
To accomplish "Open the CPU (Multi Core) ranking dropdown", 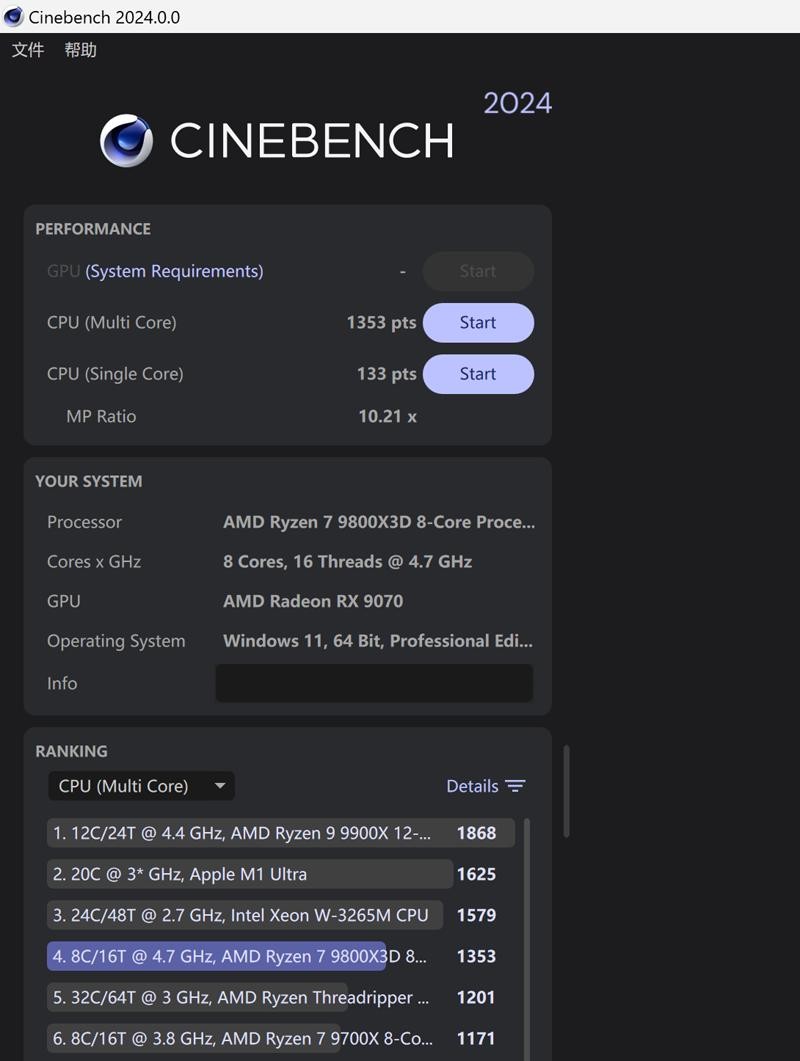I will tap(141, 786).
